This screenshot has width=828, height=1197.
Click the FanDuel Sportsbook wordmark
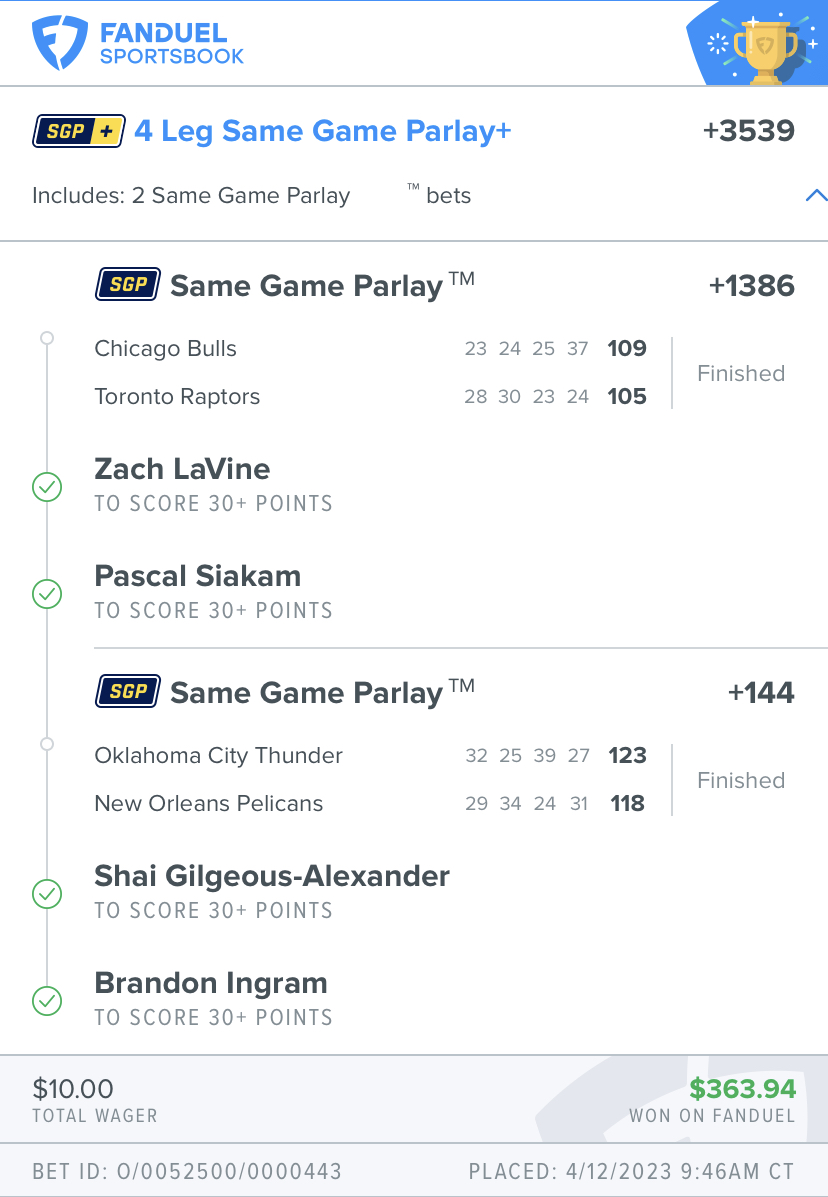(172, 44)
